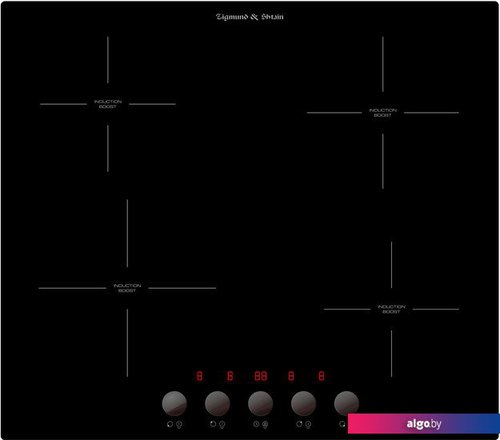Viewport: 500px width, 440px height.
Task: Tap the rear-left zone indicator icon
Action: 213,424
